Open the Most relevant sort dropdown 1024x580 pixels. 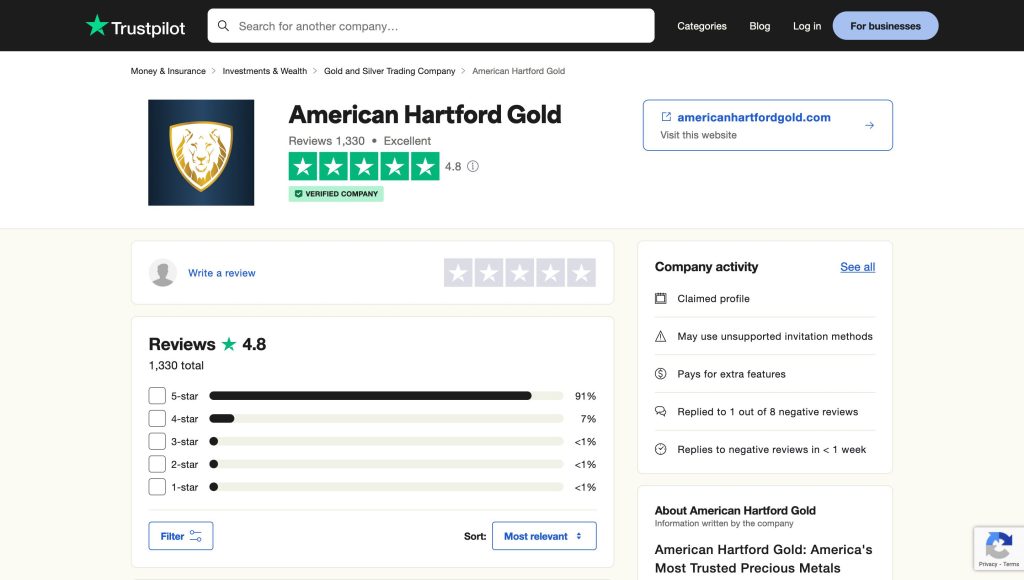[544, 536]
